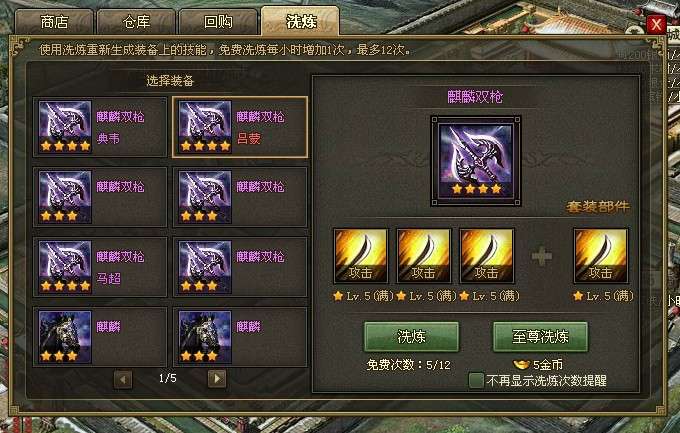Switch to the 回购 tab
680x433 pixels.
[218, 22]
